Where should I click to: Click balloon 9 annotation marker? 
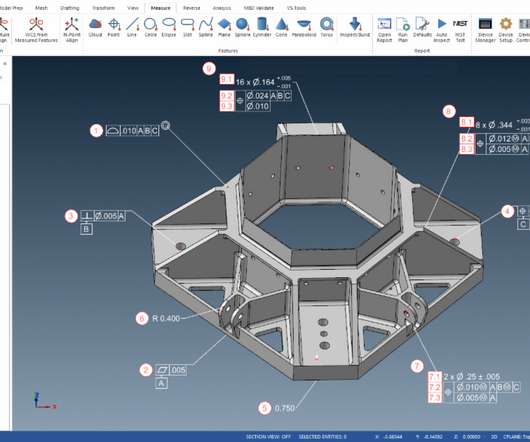[x=209, y=69]
